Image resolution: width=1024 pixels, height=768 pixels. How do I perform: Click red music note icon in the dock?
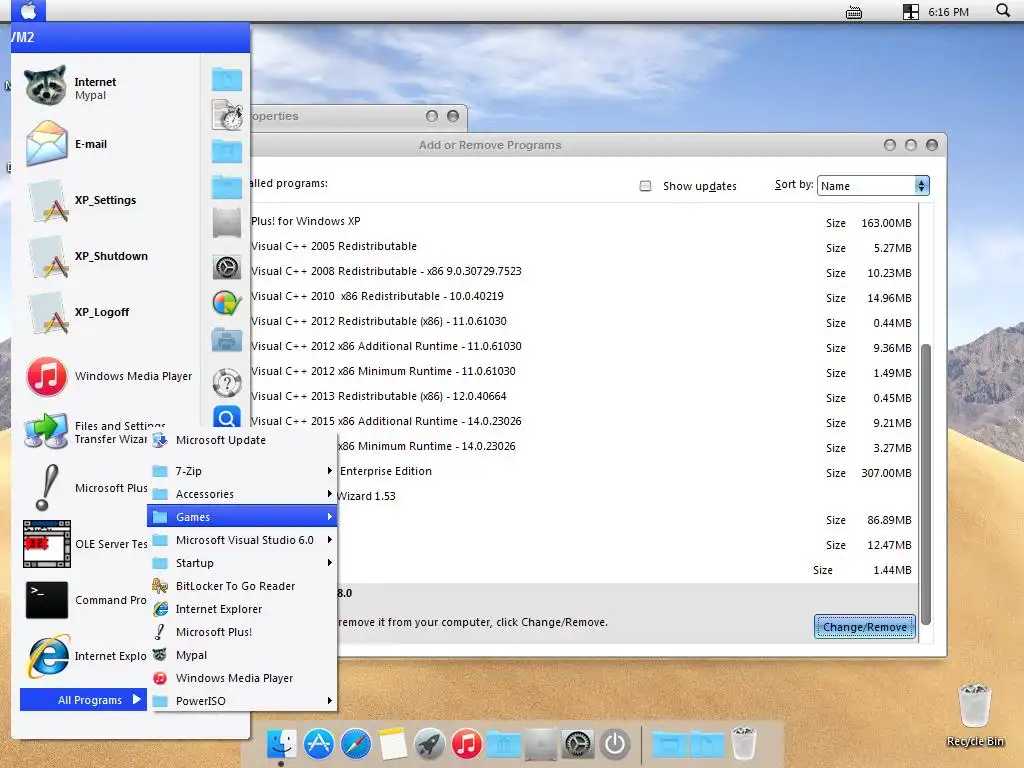[467, 743]
